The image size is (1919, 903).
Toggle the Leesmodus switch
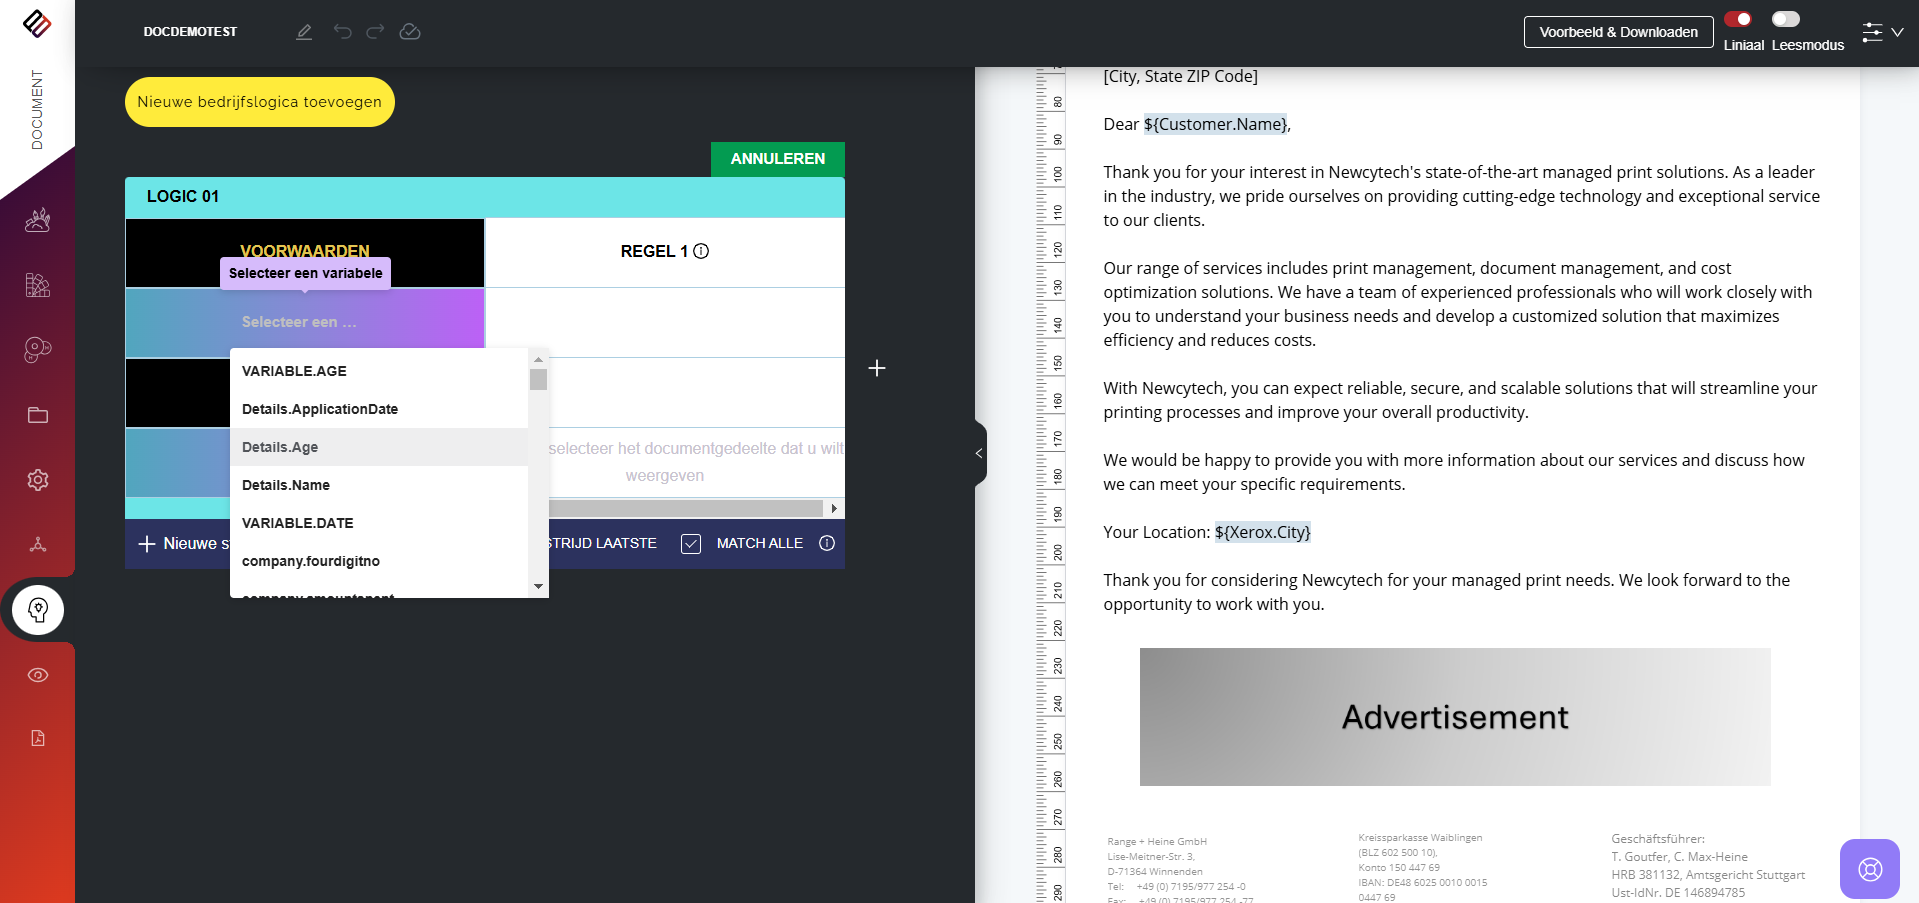click(x=1785, y=19)
